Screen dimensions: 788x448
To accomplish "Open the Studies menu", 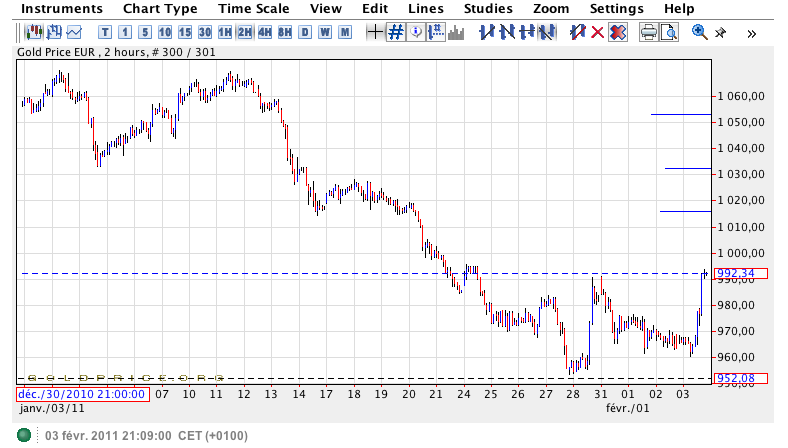I will pyautogui.click(x=488, y=9).
